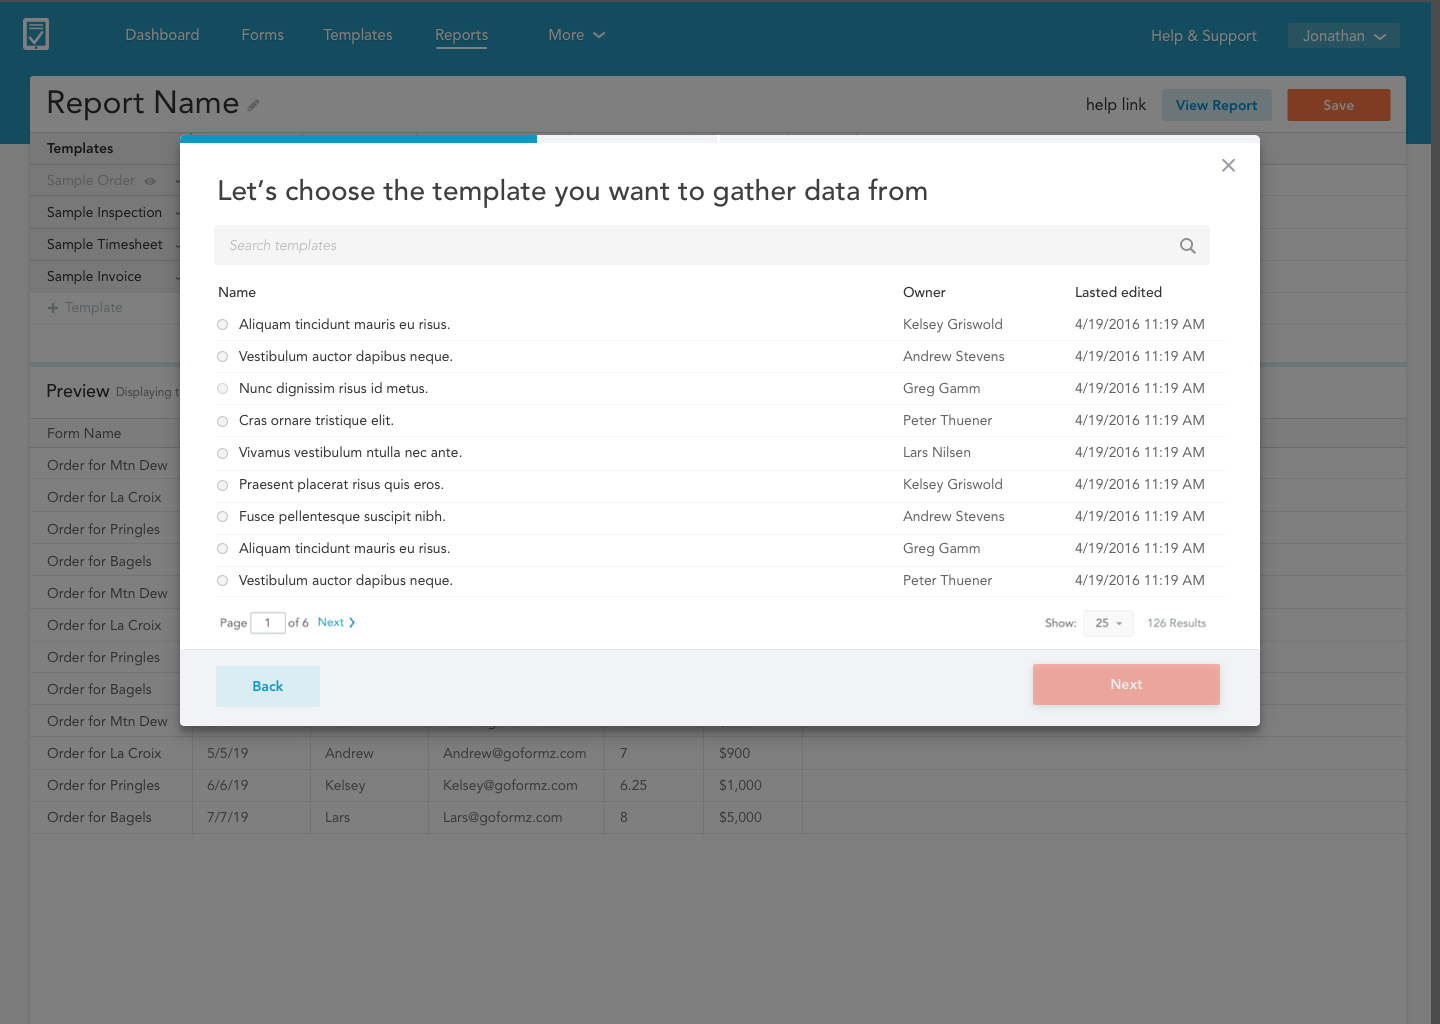Close the template chooser dialog
Image resolution: width=1440 pixels, height=1024 pixels.
click(x=1228, y=166)
